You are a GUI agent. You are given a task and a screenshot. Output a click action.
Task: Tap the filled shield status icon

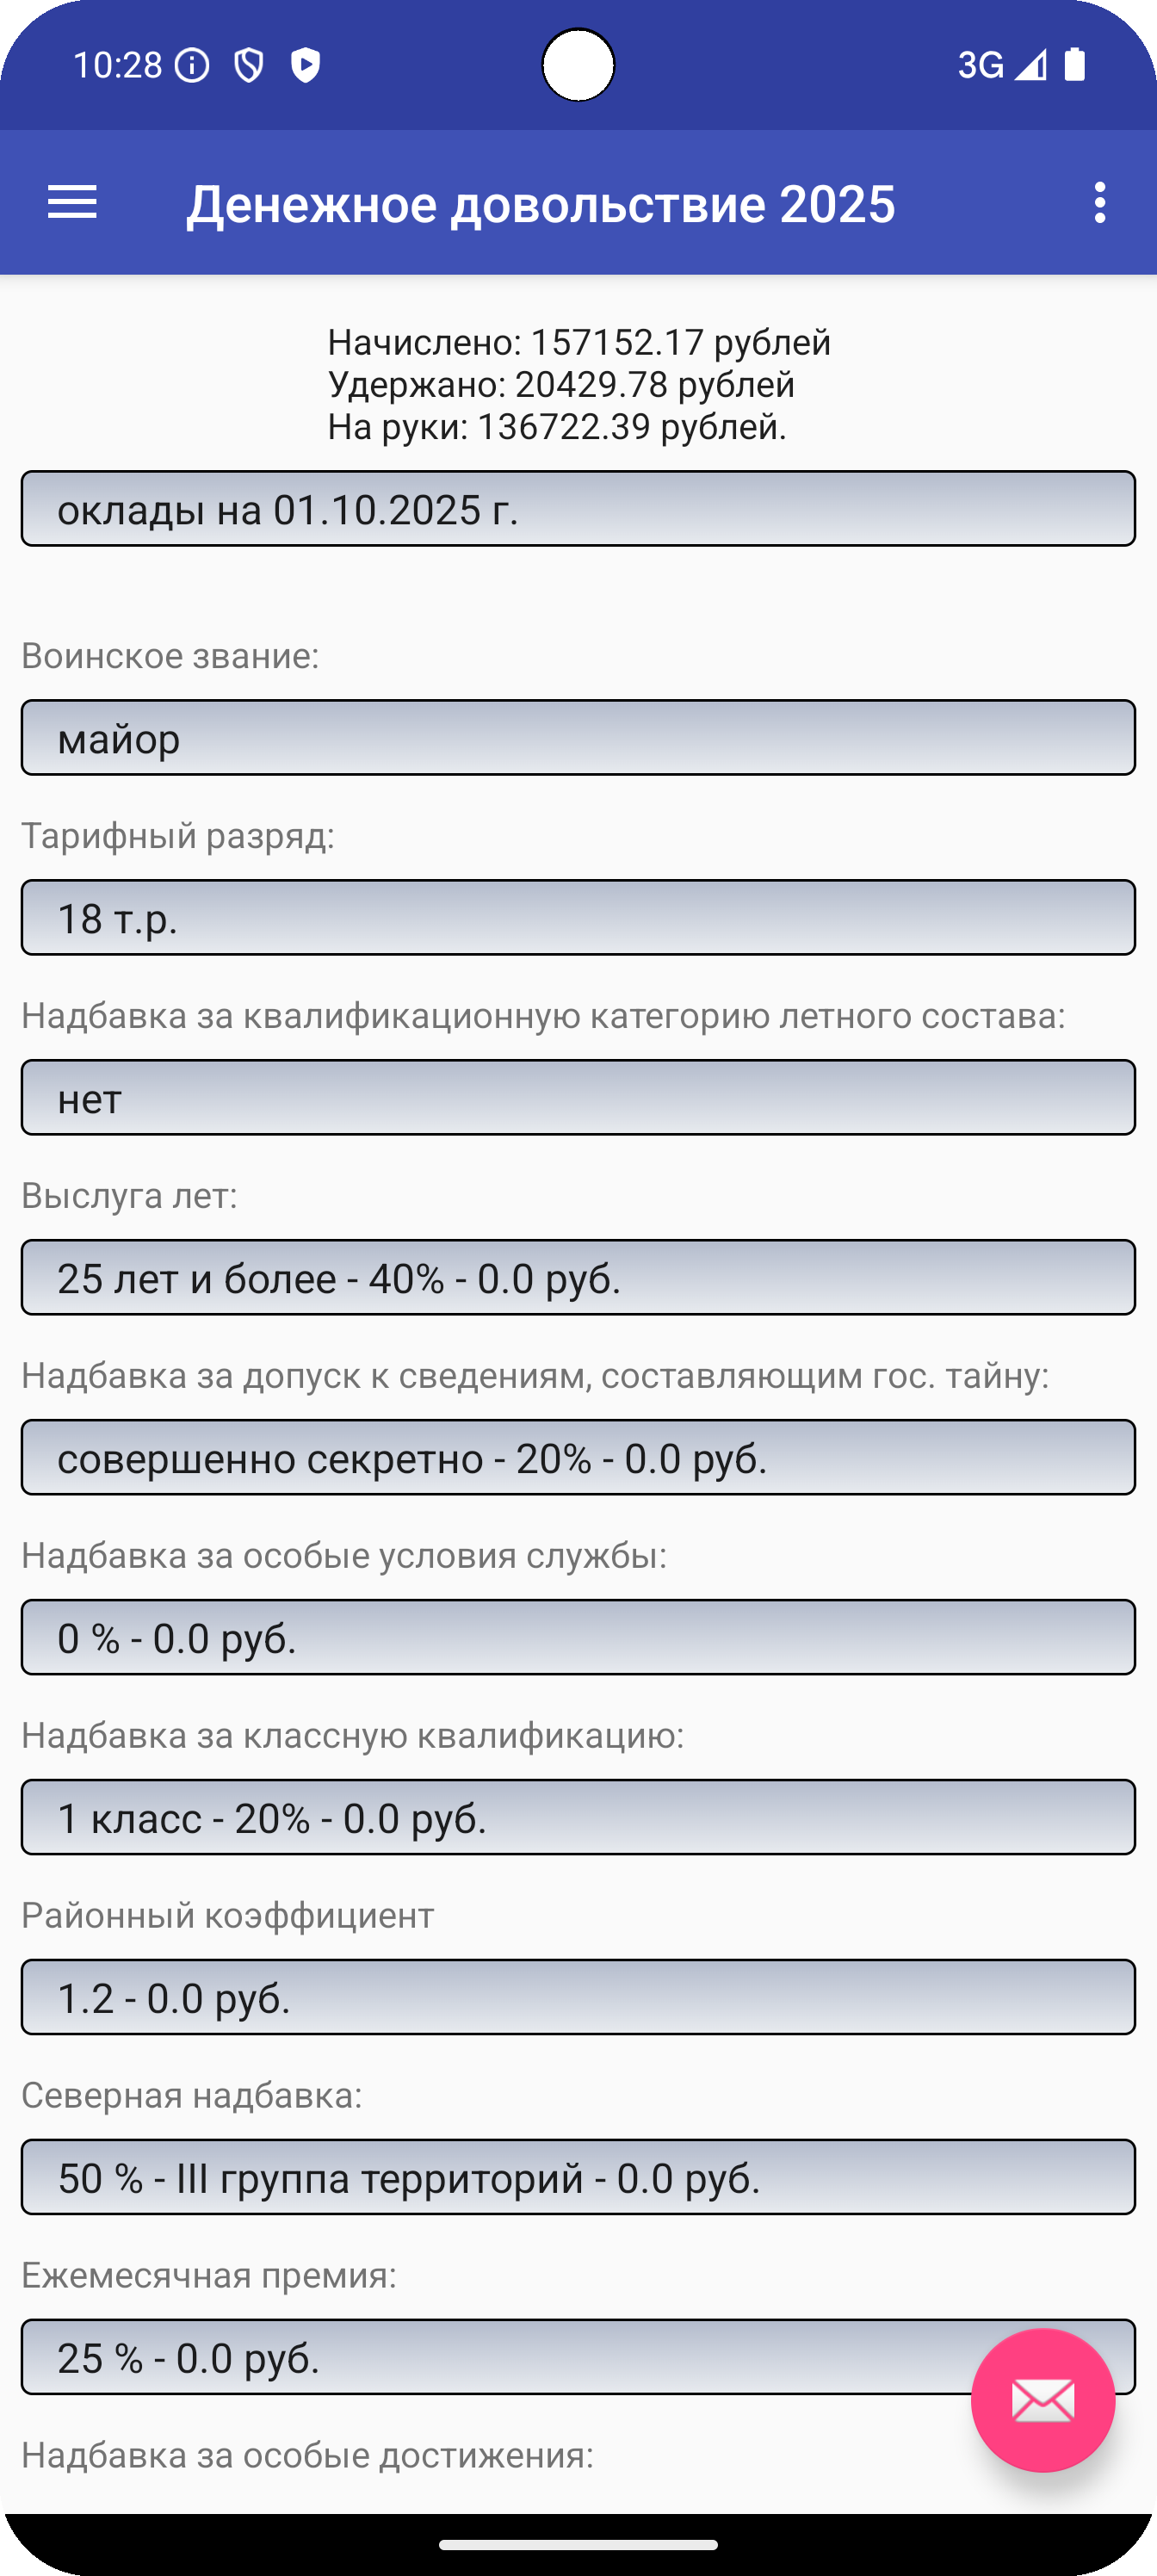[305, 66]
